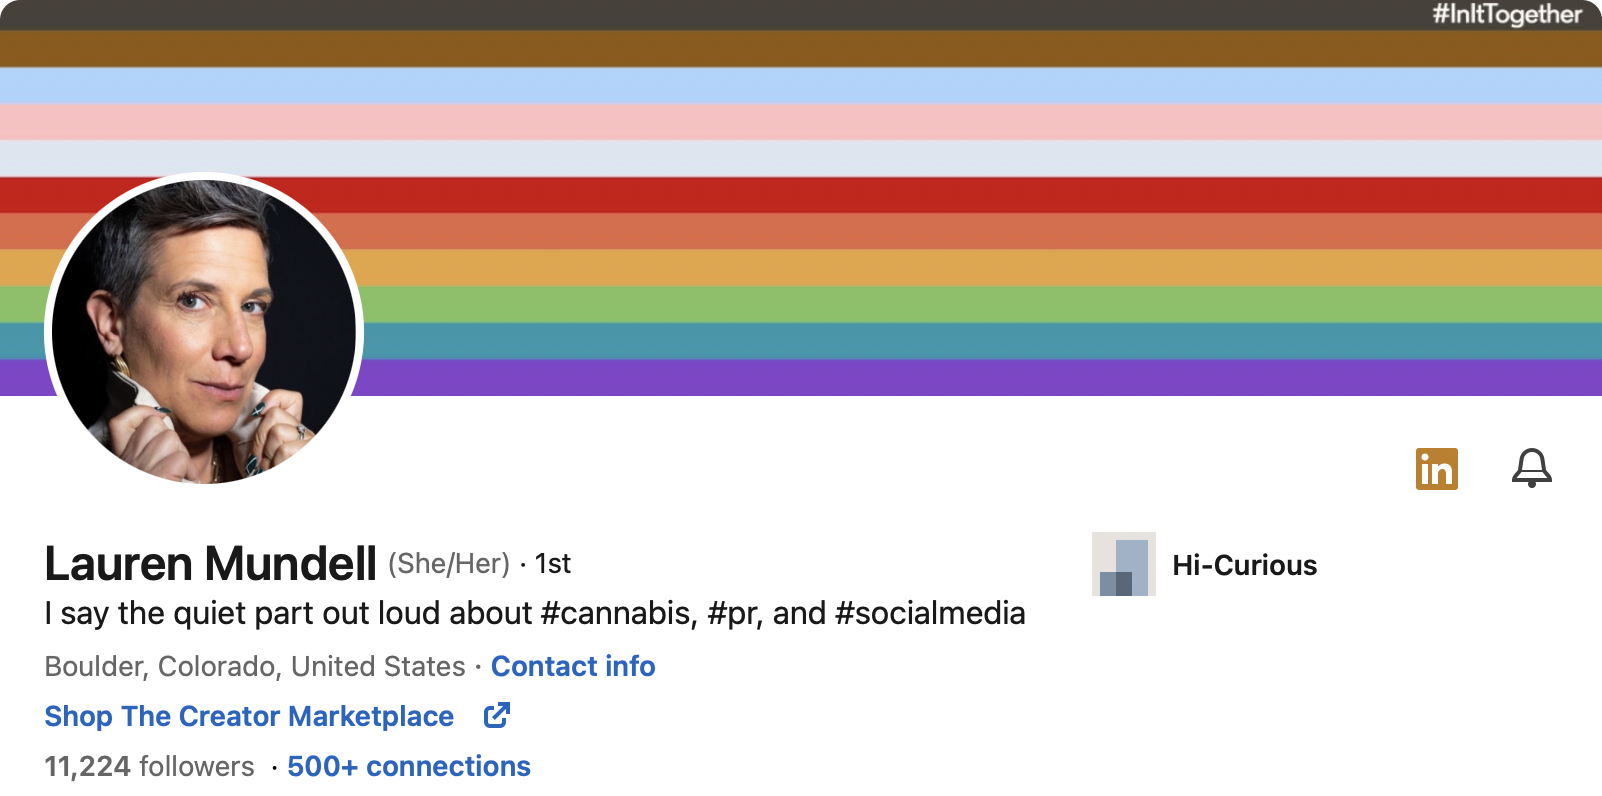Follow the Shop The Creator Marketplace link
Image resolution: width=1602 pixels, height=796 pixels.
coord(249,716)
